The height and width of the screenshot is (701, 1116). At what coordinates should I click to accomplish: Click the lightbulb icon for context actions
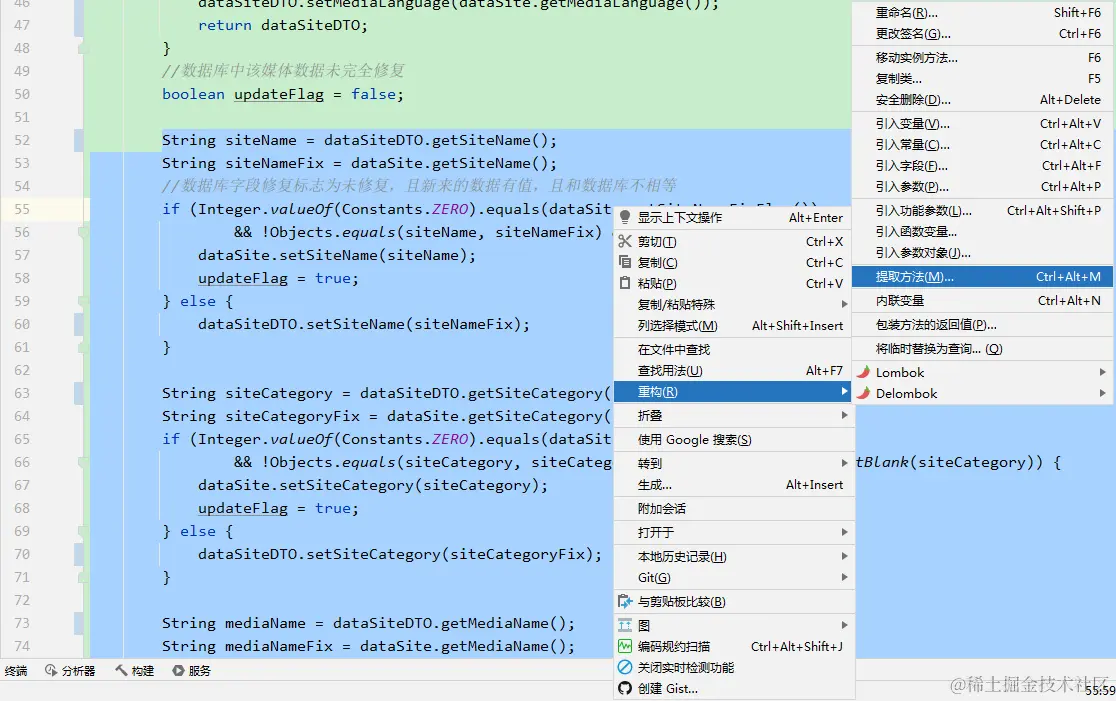[625, 217]
